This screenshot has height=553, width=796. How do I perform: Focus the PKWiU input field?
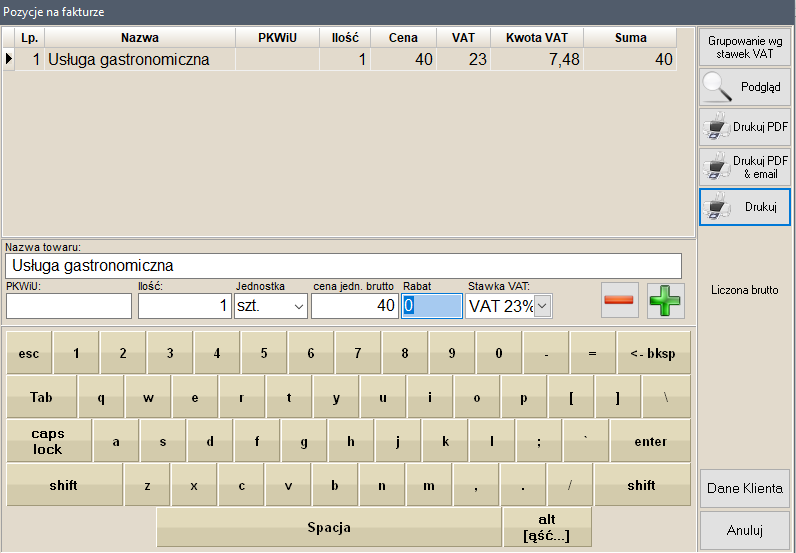click(x=69, y=306)
